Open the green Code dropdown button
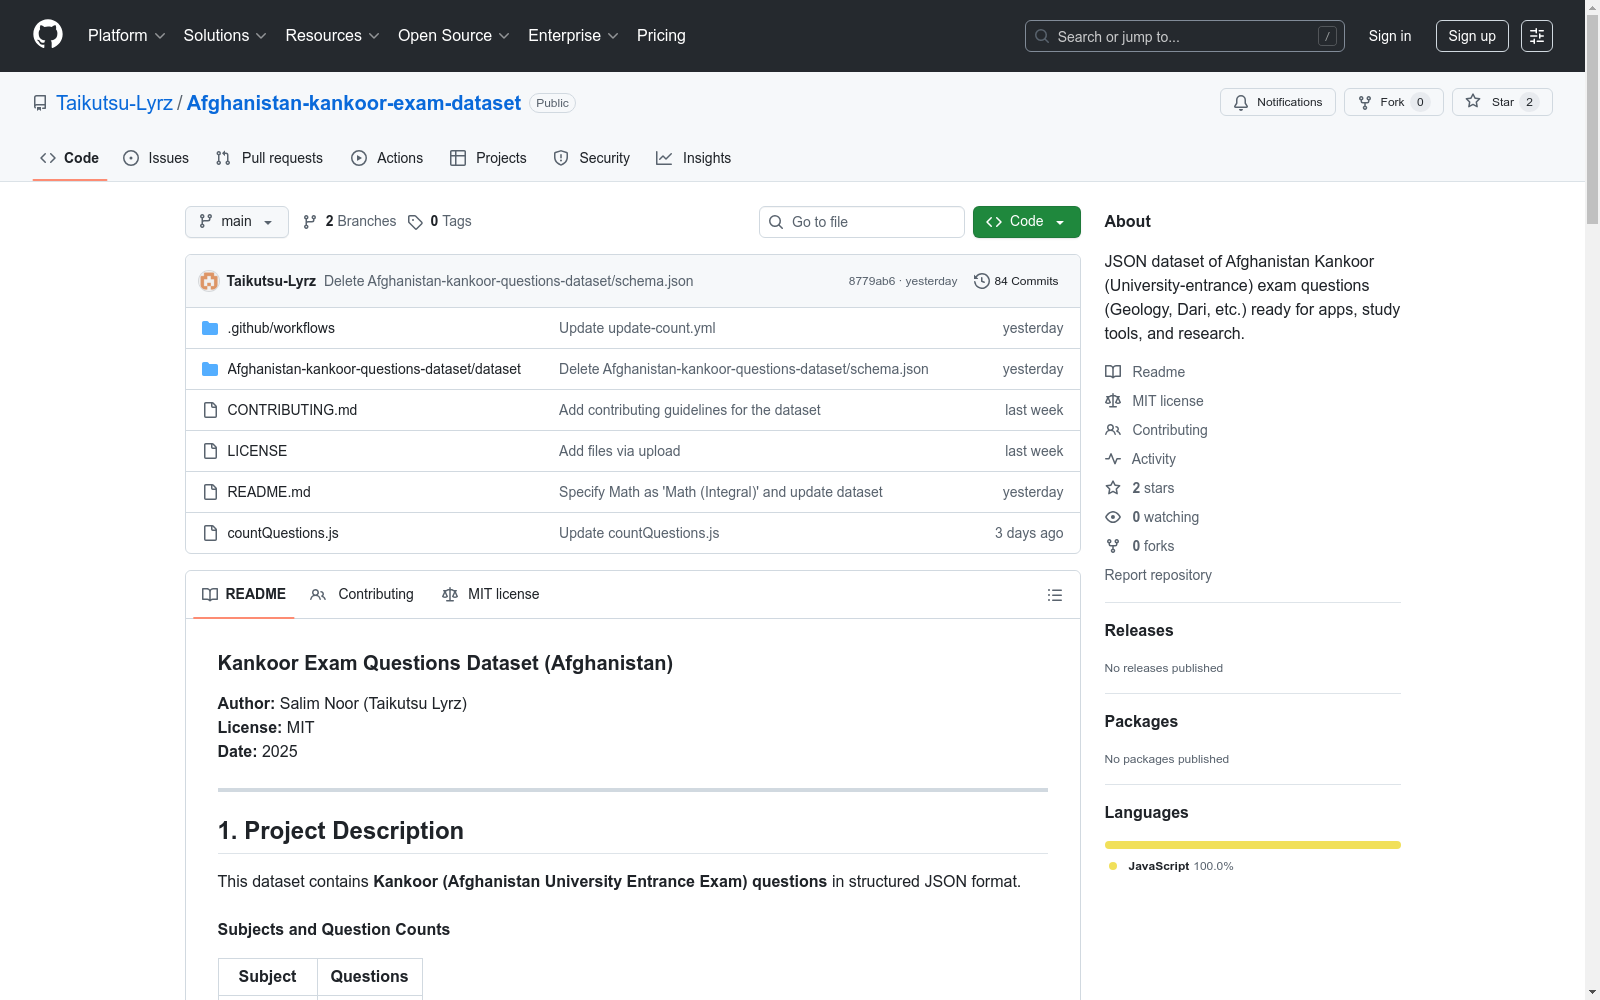The width and height of the screenshot is (1600, 1000). pos(1026,222)
